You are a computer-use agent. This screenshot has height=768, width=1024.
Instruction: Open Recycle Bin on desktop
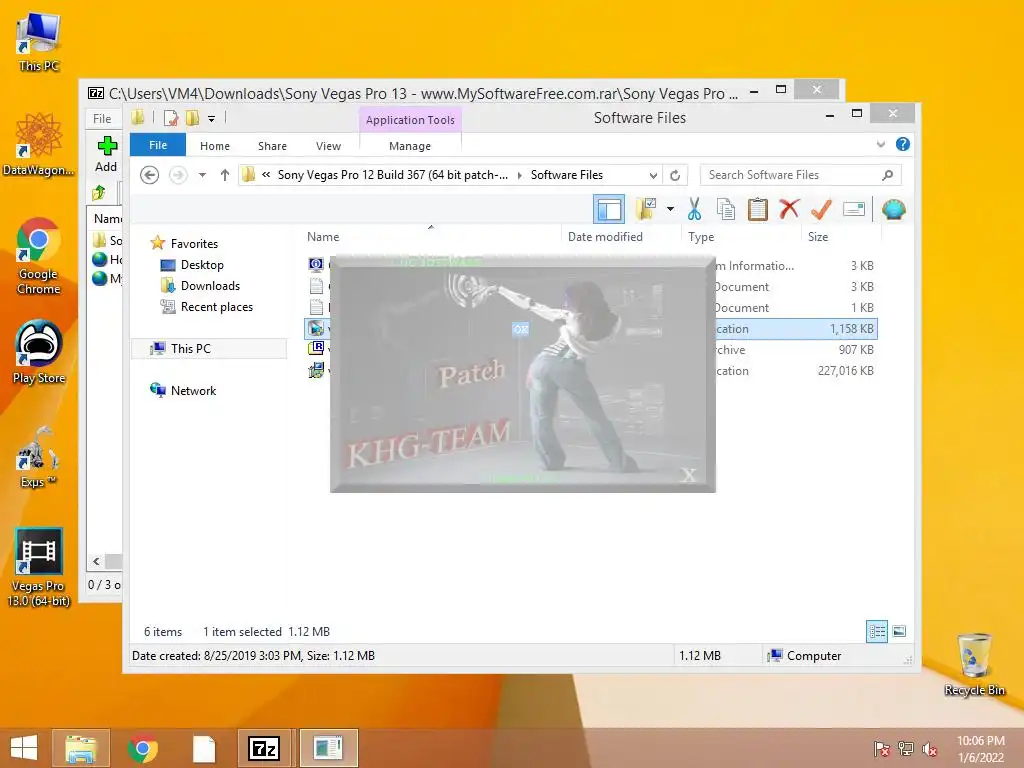(x=974, y=664)
